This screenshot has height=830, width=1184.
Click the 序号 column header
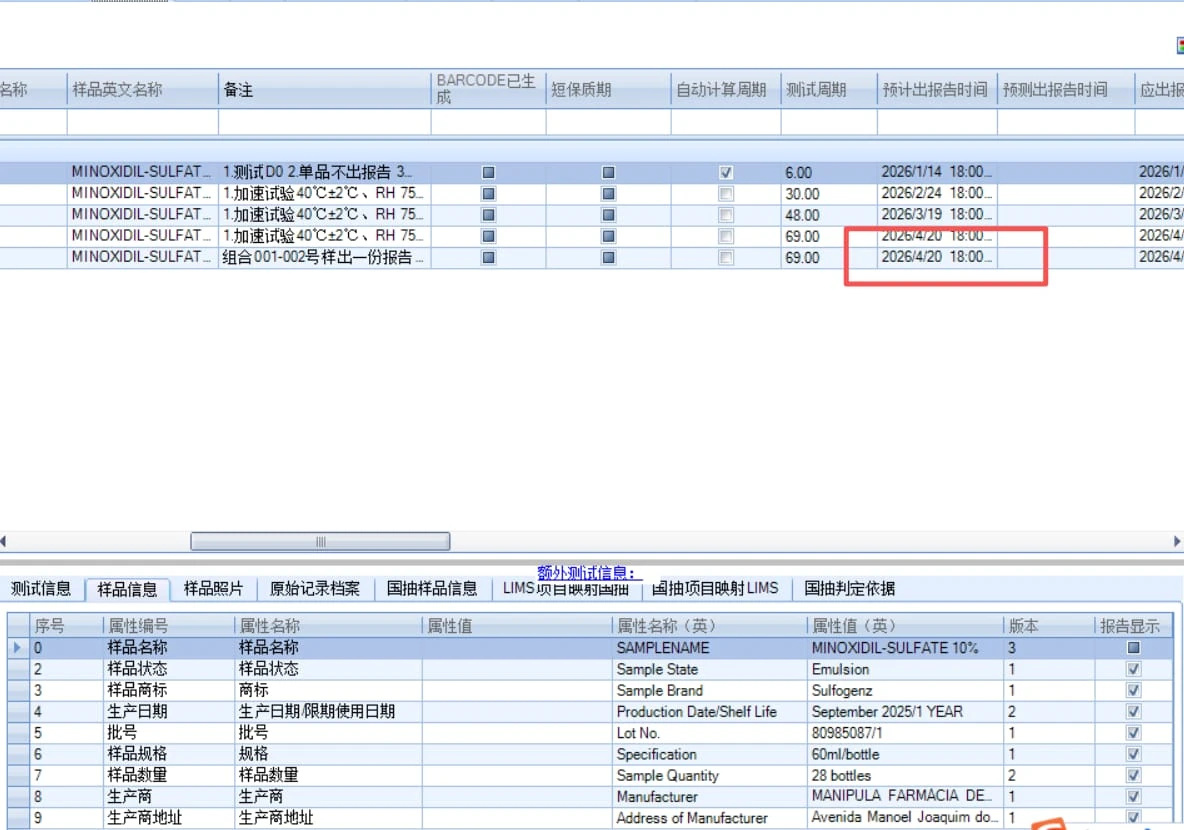pyautogui.click(x=66, y=625)
